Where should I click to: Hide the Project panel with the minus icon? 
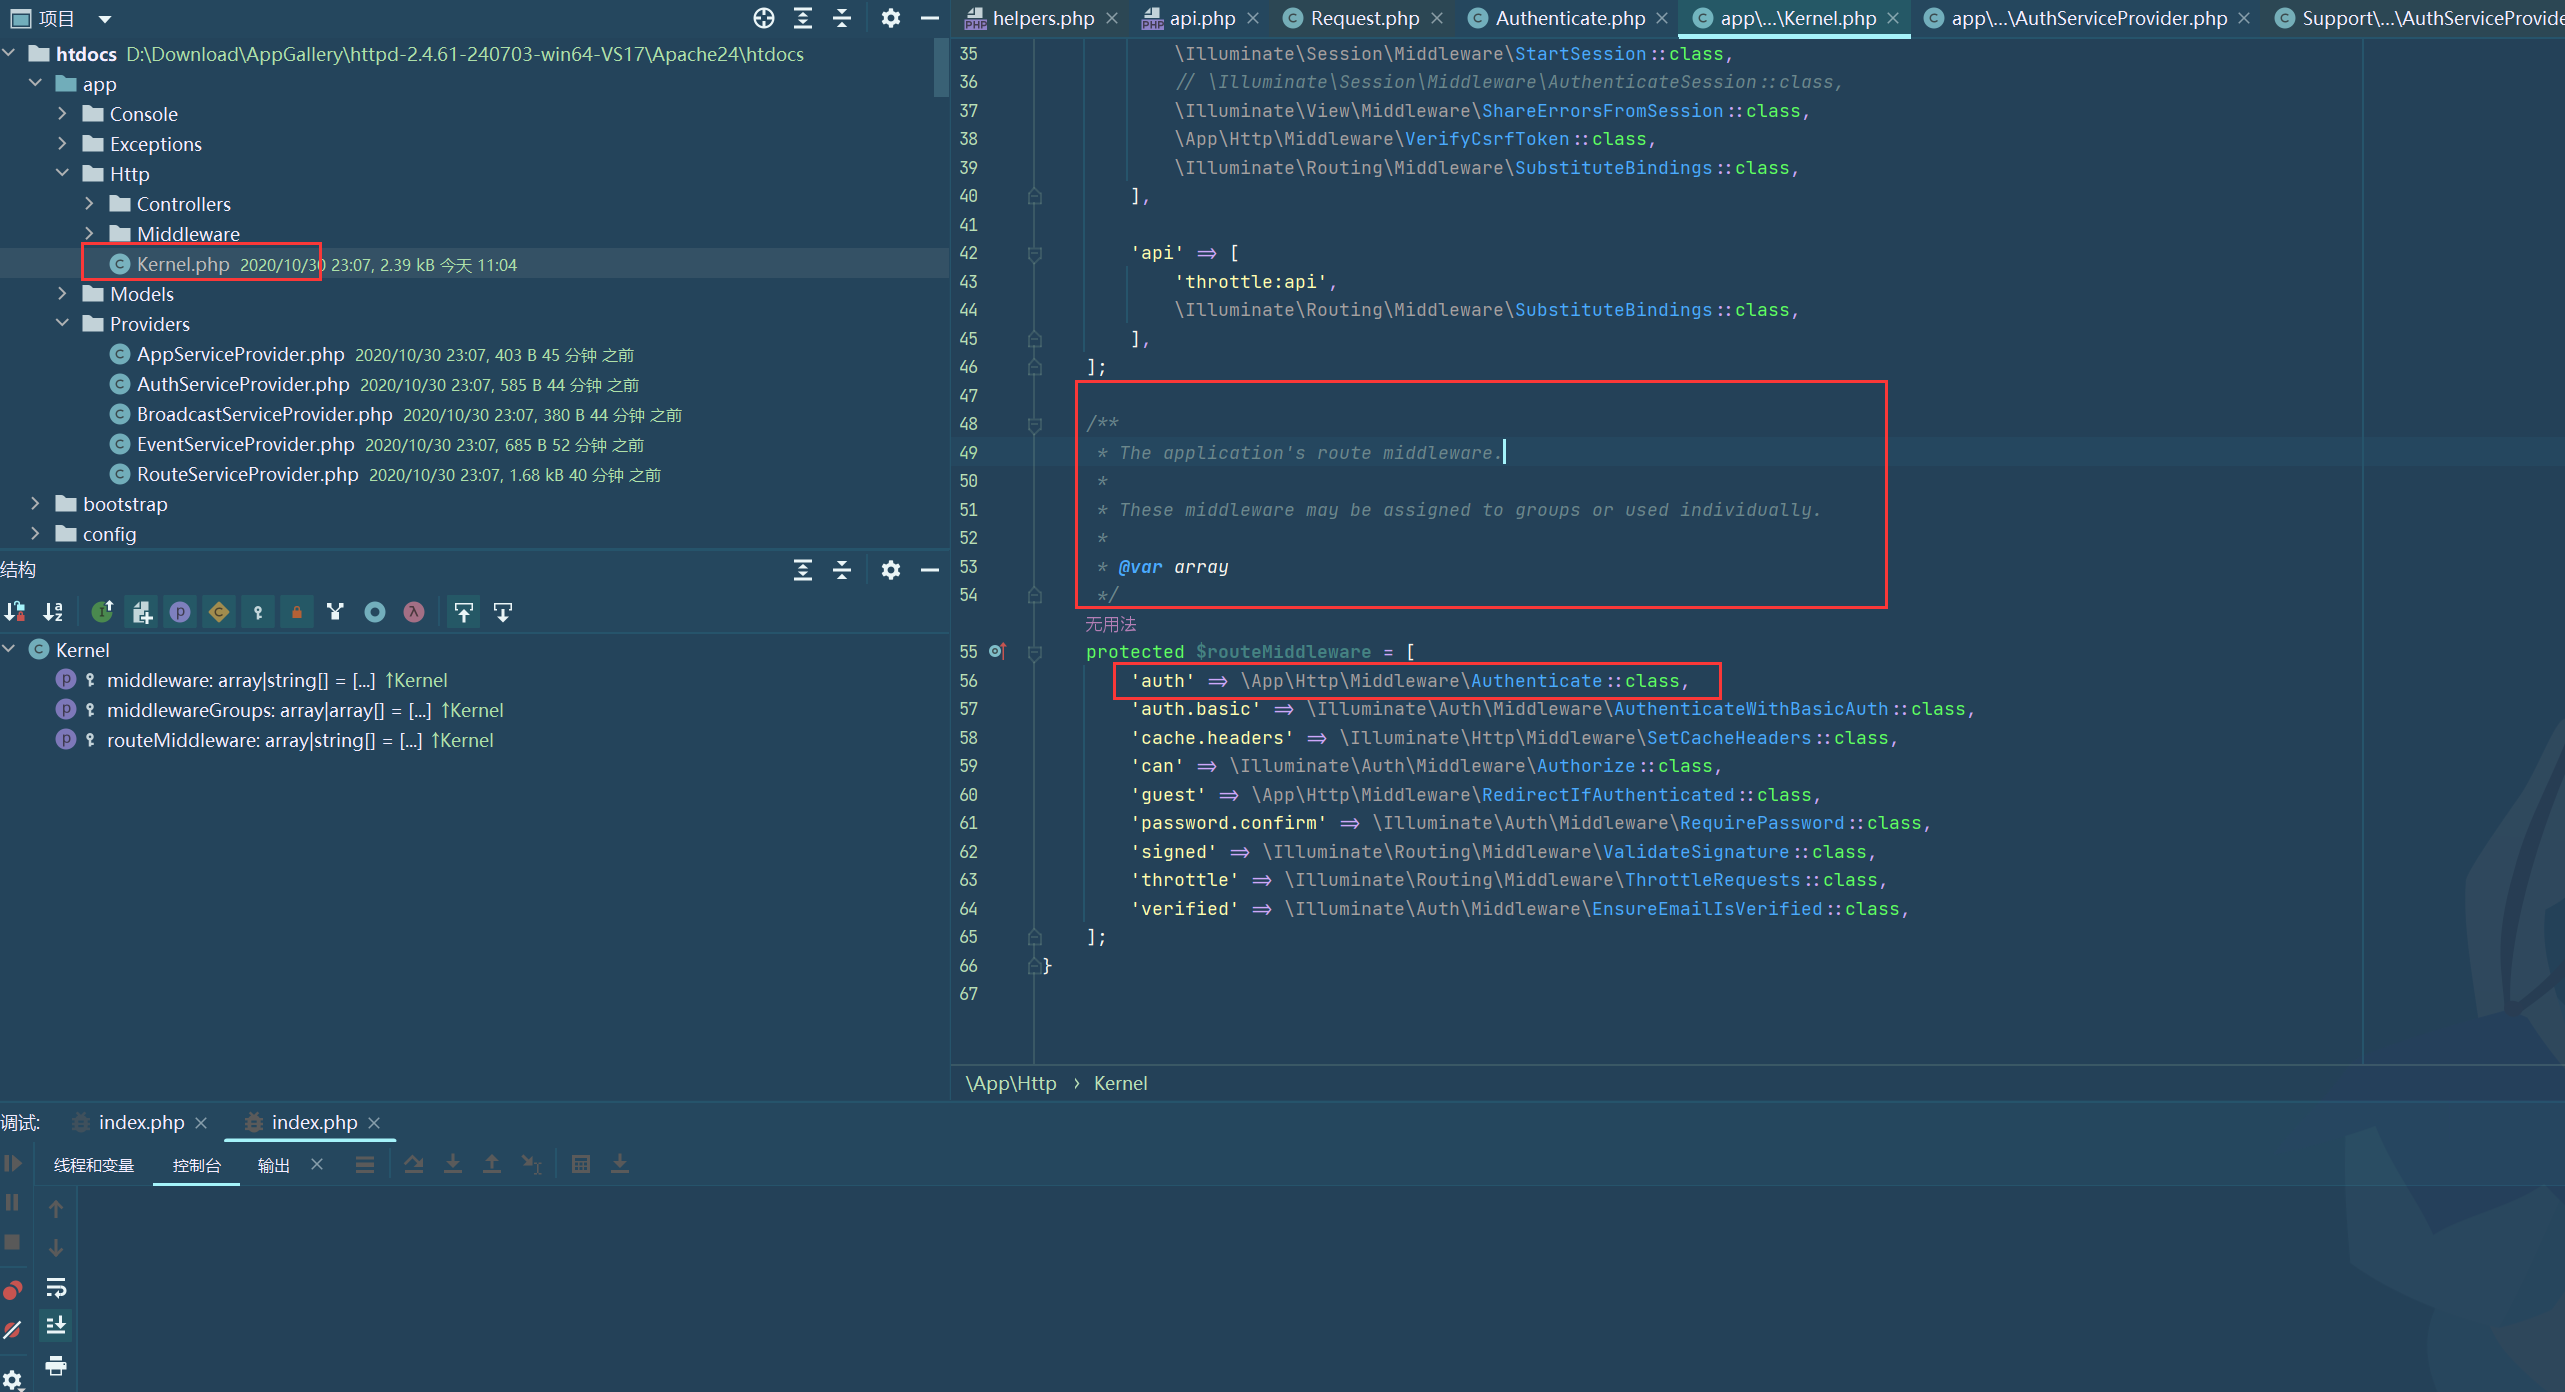[x=930, y=18]
